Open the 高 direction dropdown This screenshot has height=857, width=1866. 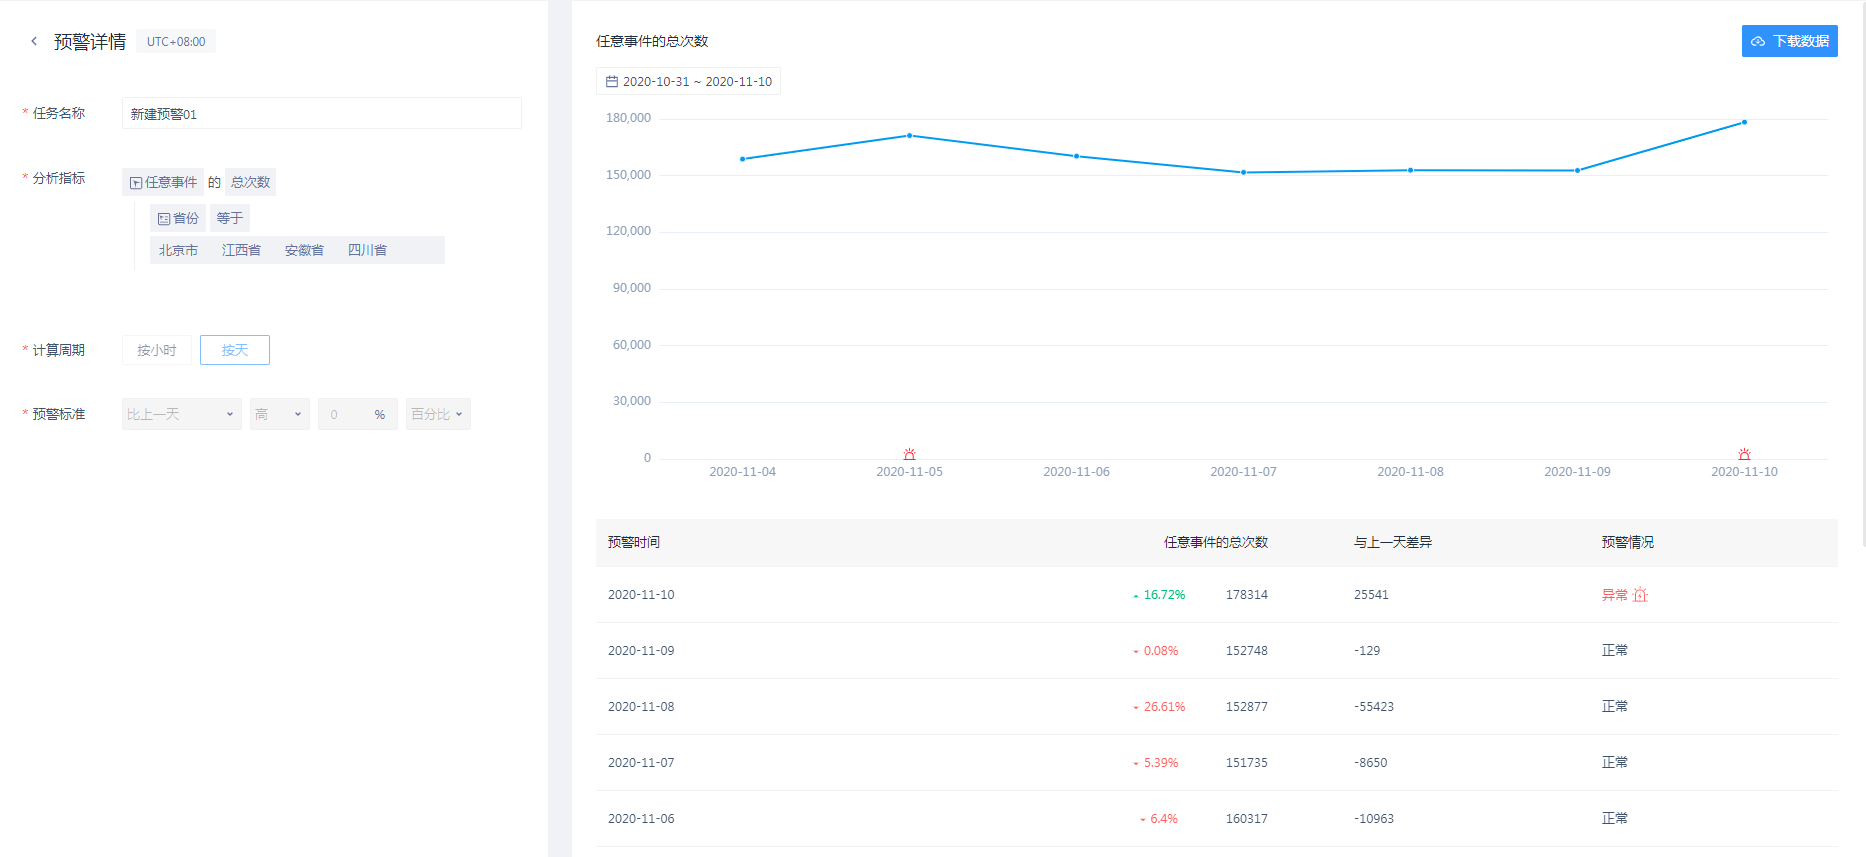pos(279,414)
